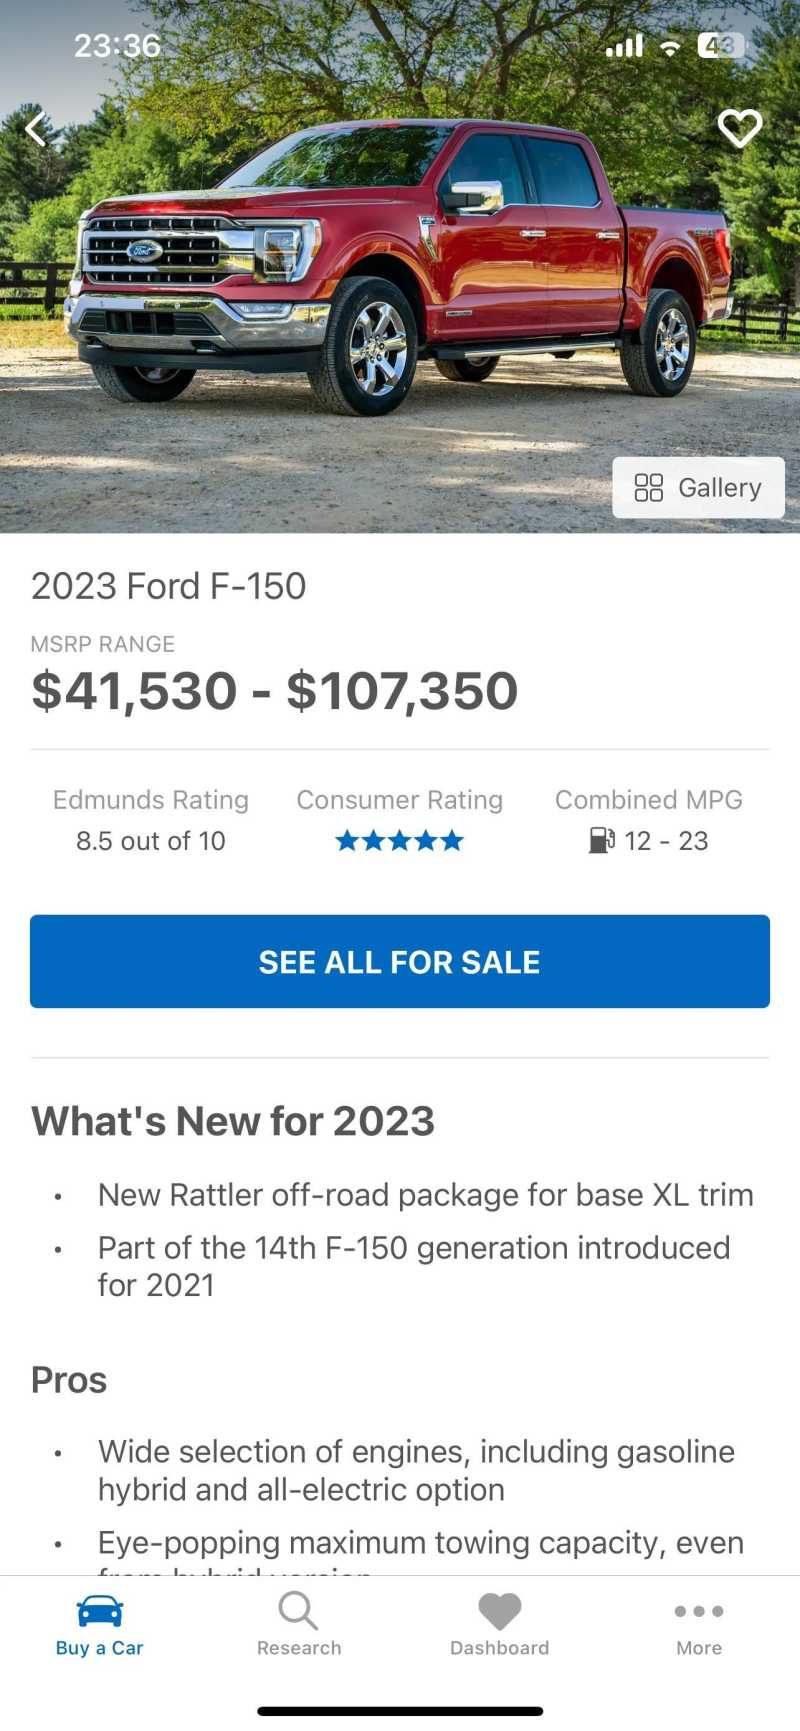Tap the consumer rating stars

399,841
